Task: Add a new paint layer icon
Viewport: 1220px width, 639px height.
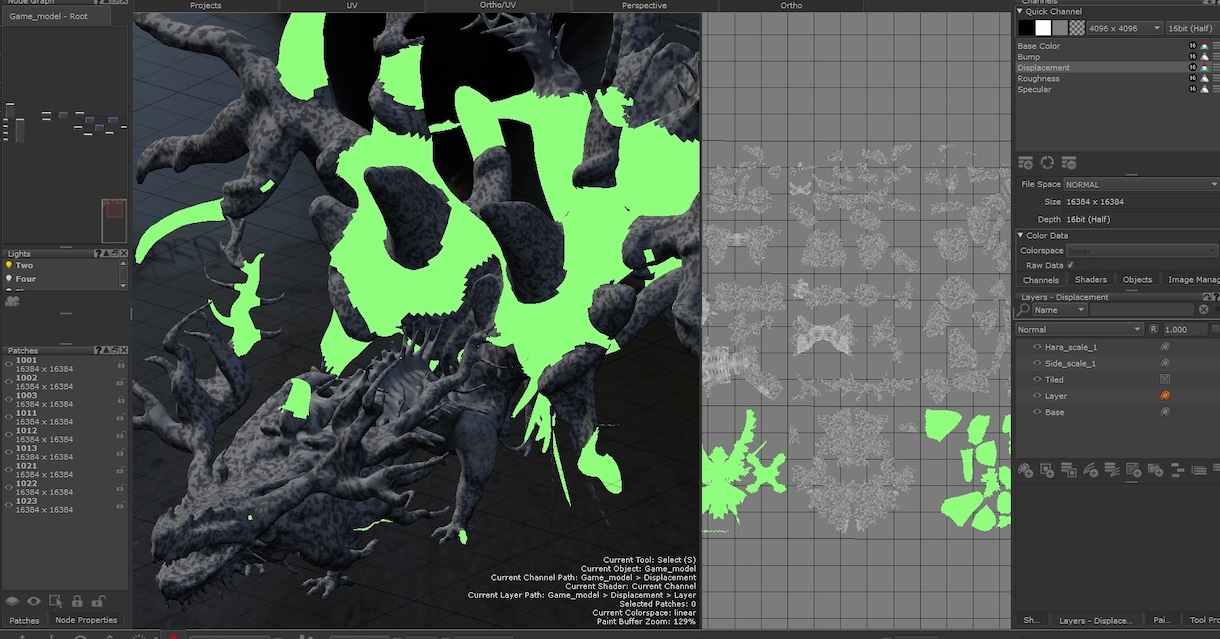Action: click(1025, 469)
